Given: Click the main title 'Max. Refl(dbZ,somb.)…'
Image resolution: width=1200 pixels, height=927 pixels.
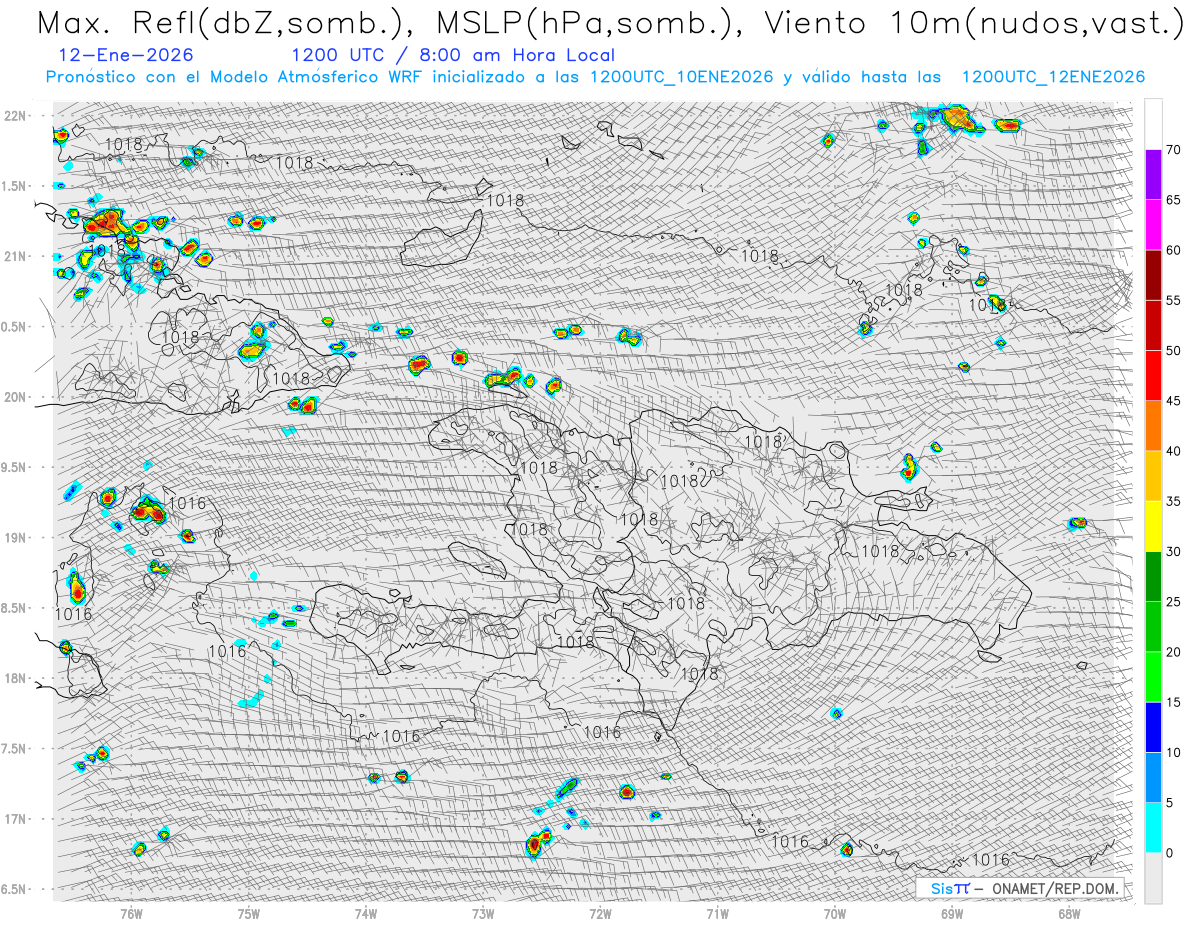Looking at the screenshot, I should [609, 24].
